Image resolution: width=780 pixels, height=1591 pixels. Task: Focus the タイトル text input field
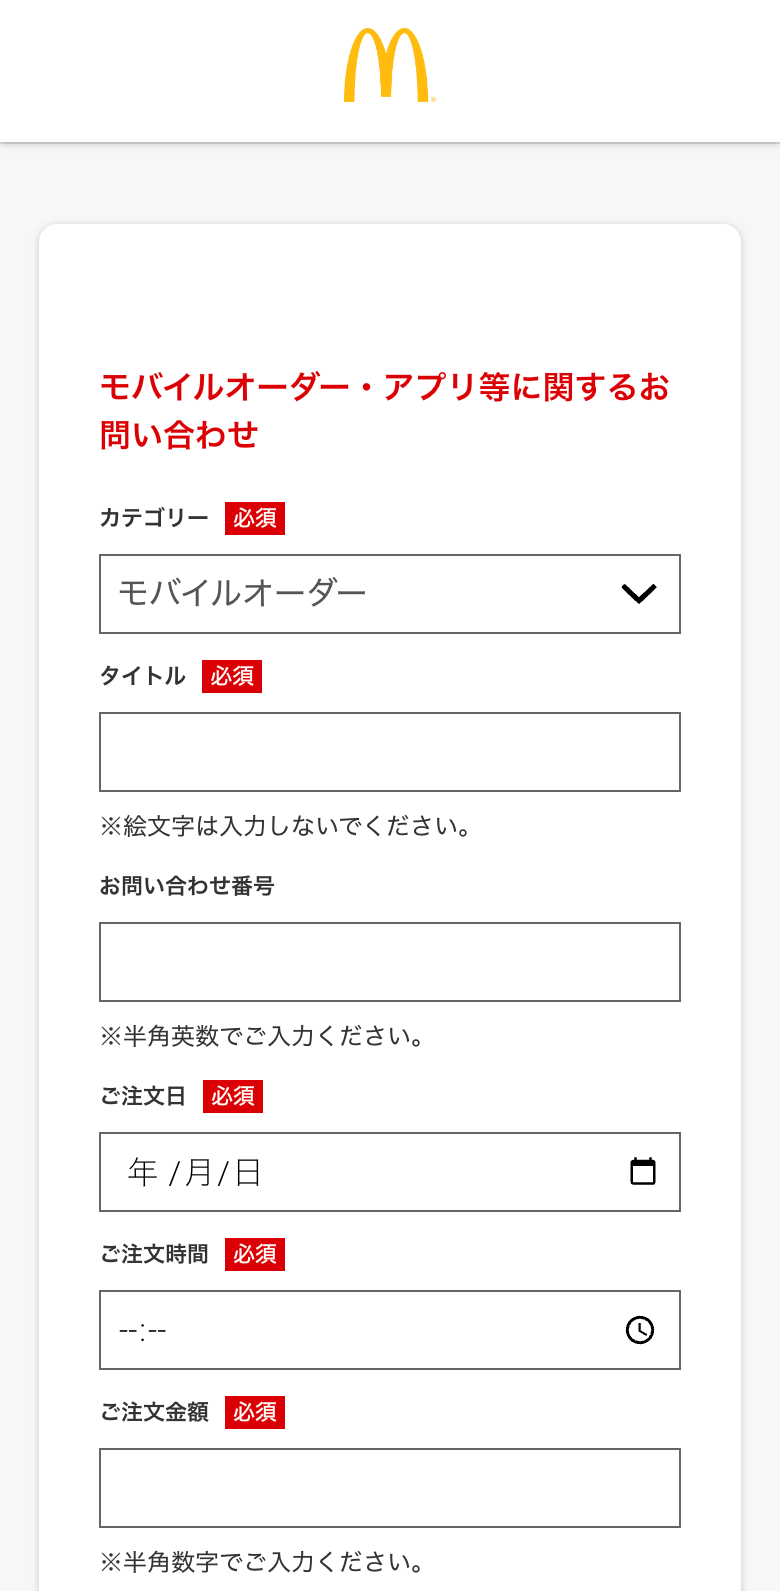click(x=390, y=752)
